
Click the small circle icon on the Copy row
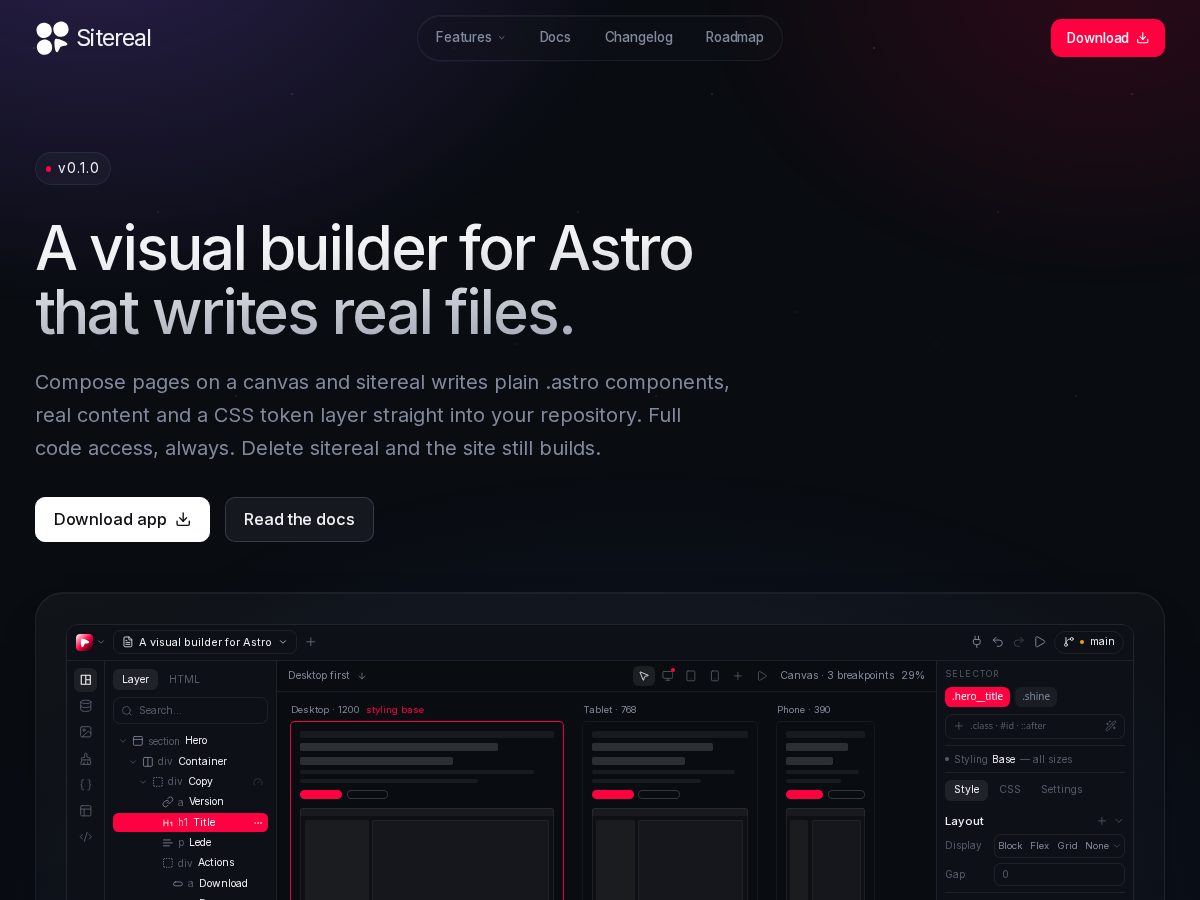(258, 782)
